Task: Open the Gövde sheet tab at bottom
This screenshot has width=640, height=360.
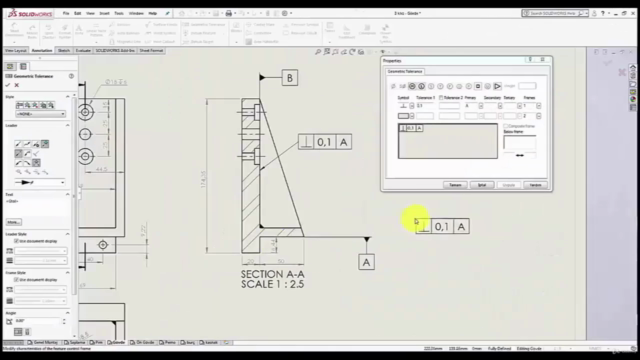Action: [x=117, y=342]
